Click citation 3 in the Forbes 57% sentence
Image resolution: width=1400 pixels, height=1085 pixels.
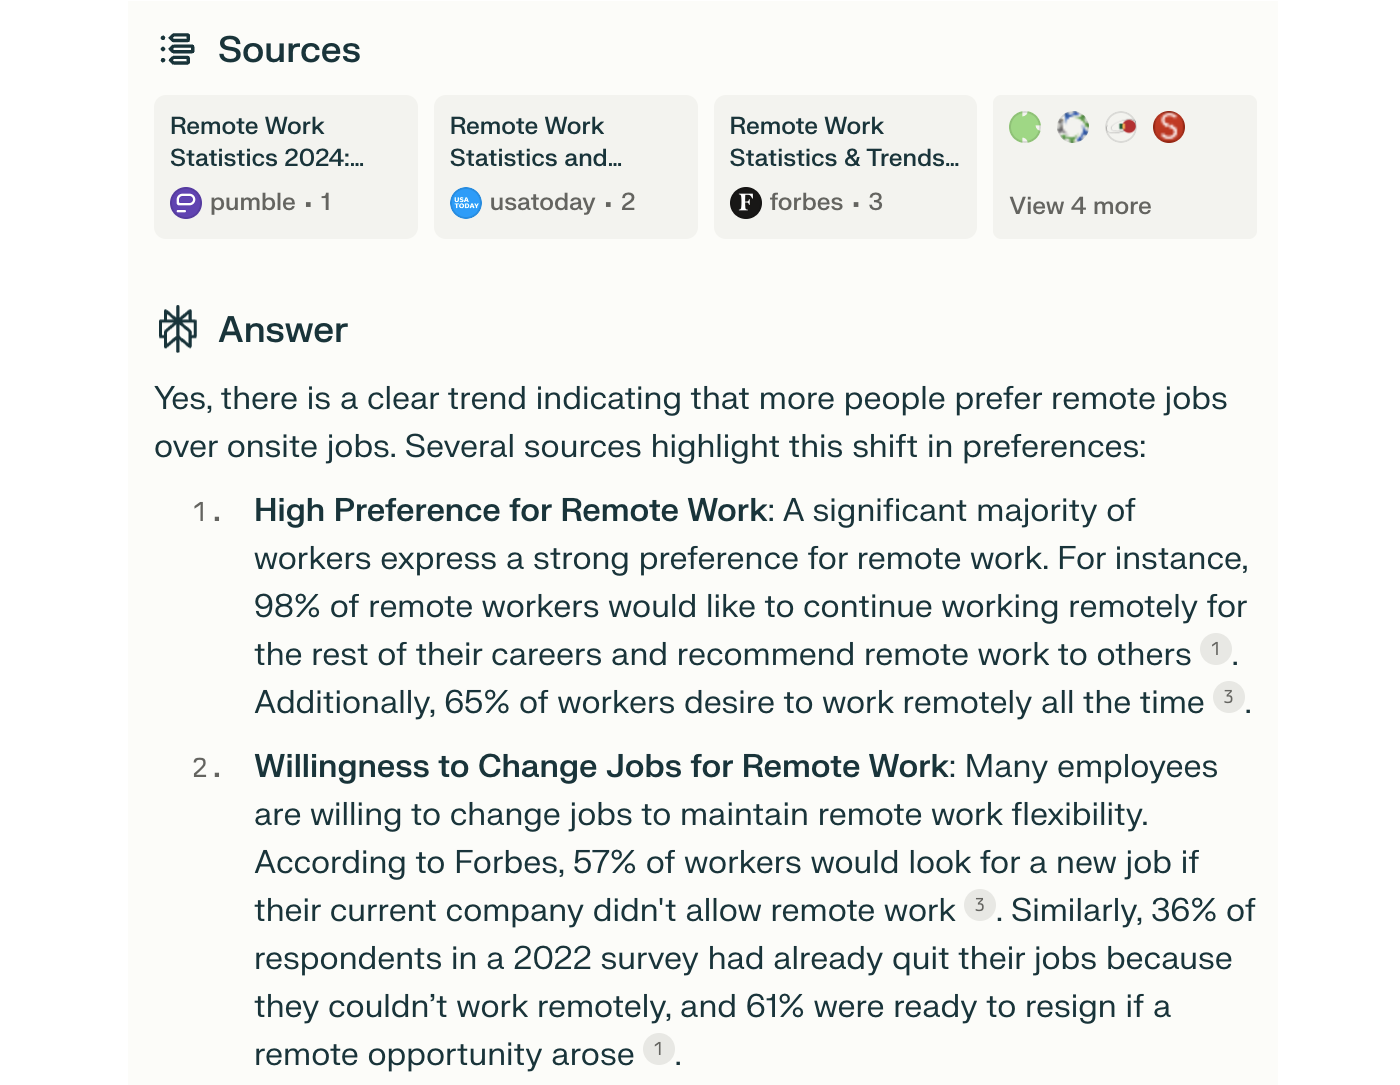[978, 905]
